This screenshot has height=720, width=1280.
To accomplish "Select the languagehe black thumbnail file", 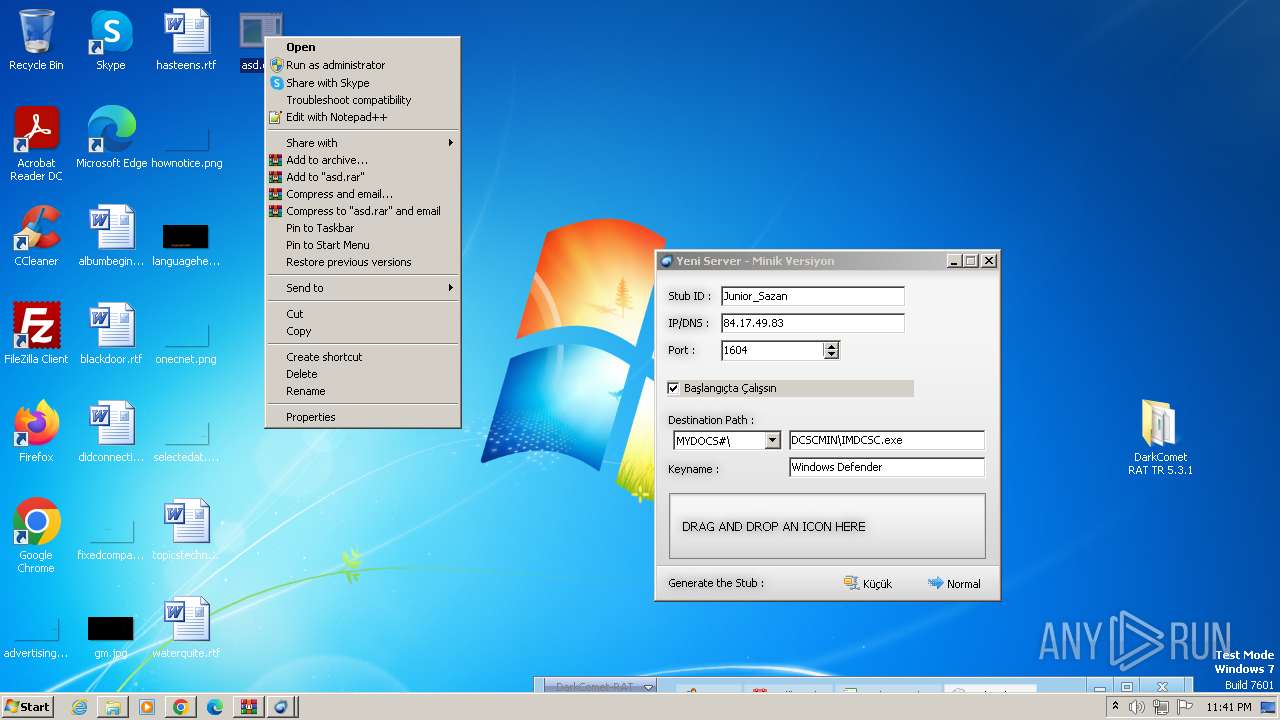I will point(186,245).
